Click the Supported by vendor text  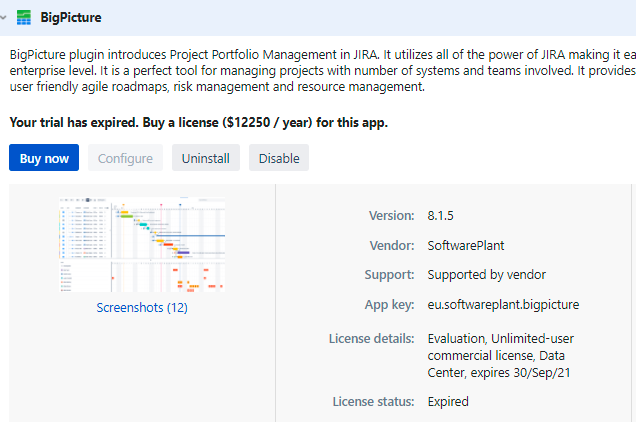pos(487,275)
